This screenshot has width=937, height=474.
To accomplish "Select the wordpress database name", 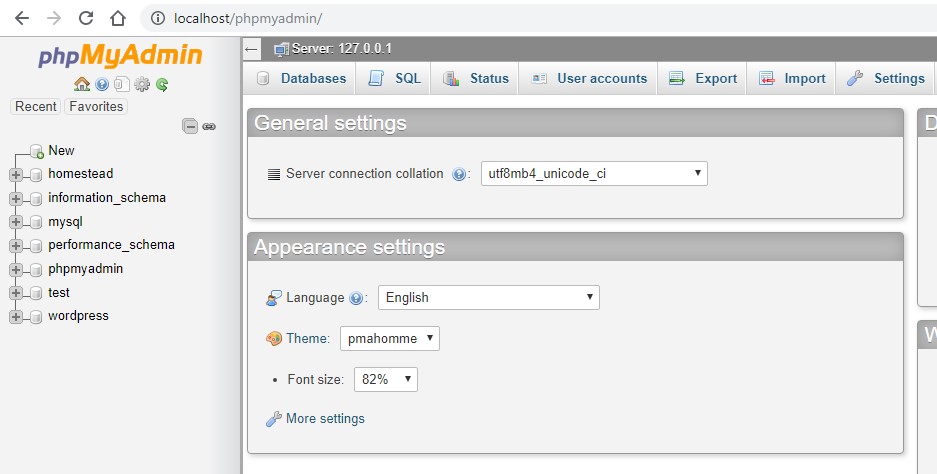I will click(x=78, y=316).
